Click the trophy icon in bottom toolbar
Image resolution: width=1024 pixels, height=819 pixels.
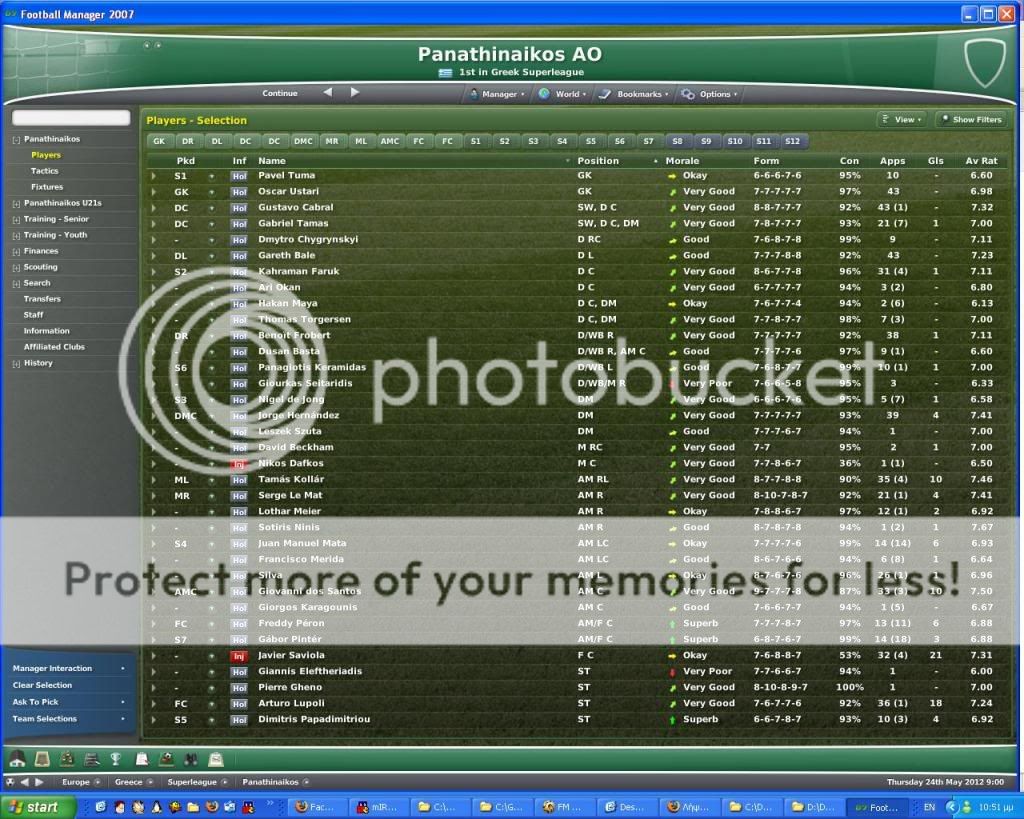tap(116, 760)
